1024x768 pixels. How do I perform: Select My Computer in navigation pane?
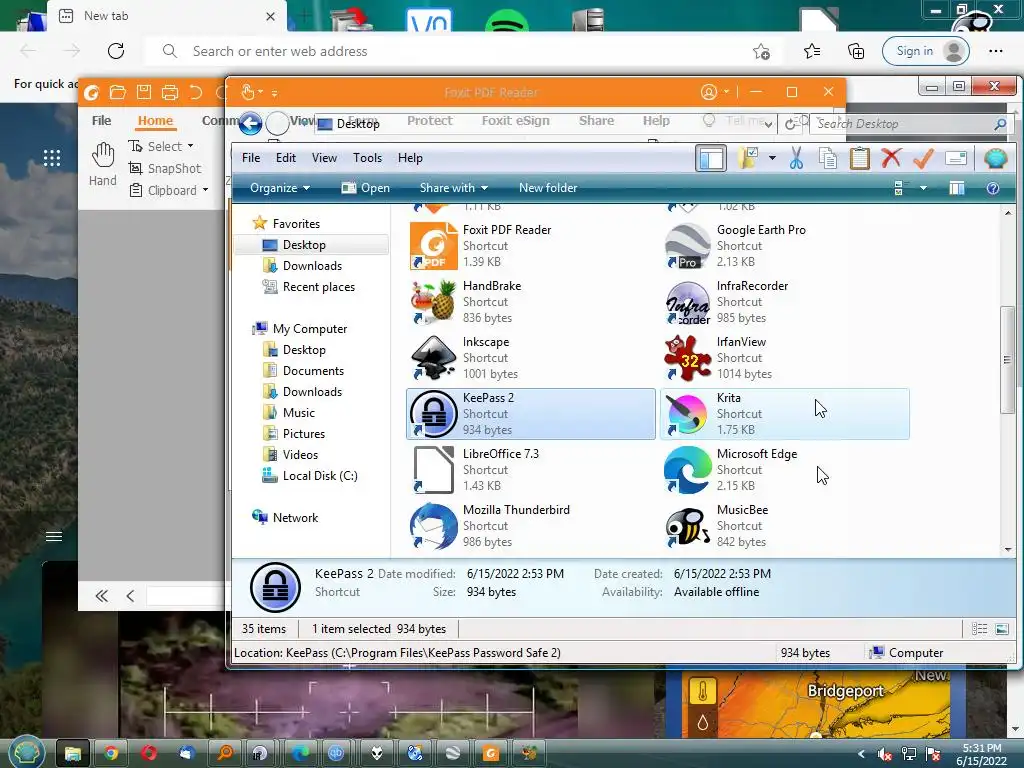(300, 328)
